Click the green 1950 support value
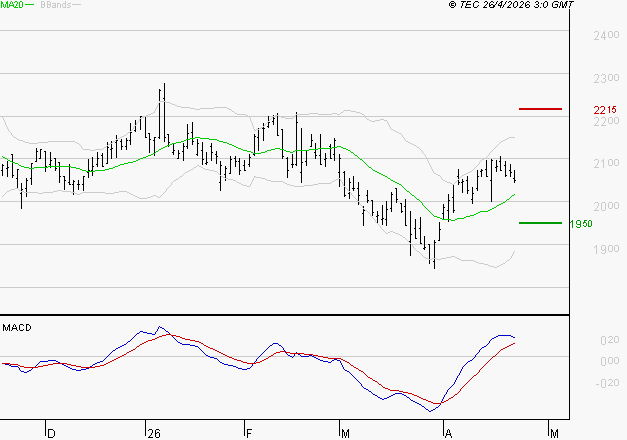The height and width of the screenshot is (440, 627). pos(581,224)
